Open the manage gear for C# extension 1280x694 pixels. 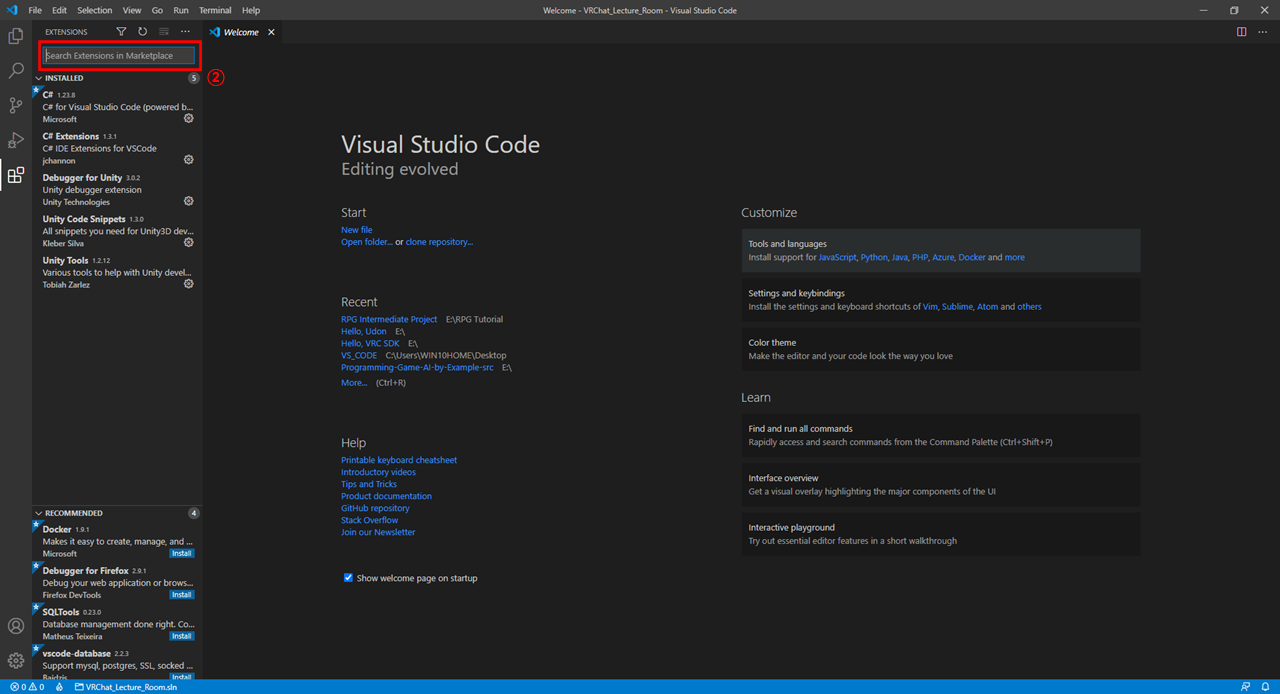tap(188, 118)
